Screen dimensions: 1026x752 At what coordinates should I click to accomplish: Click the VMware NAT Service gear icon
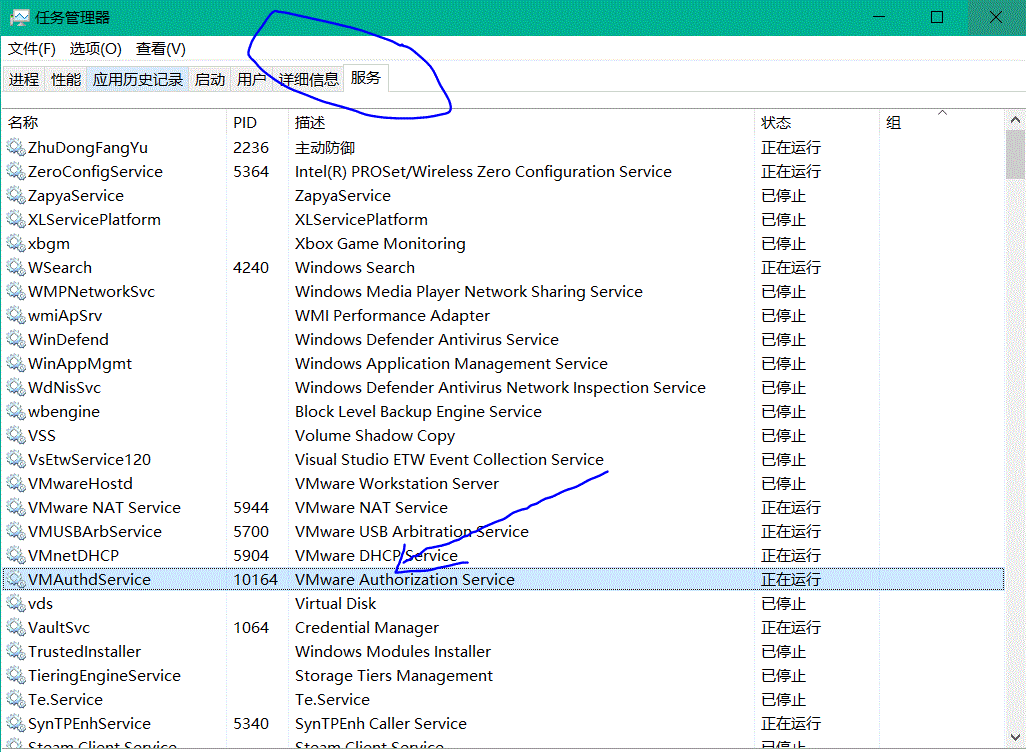click(x=16, y=507)
